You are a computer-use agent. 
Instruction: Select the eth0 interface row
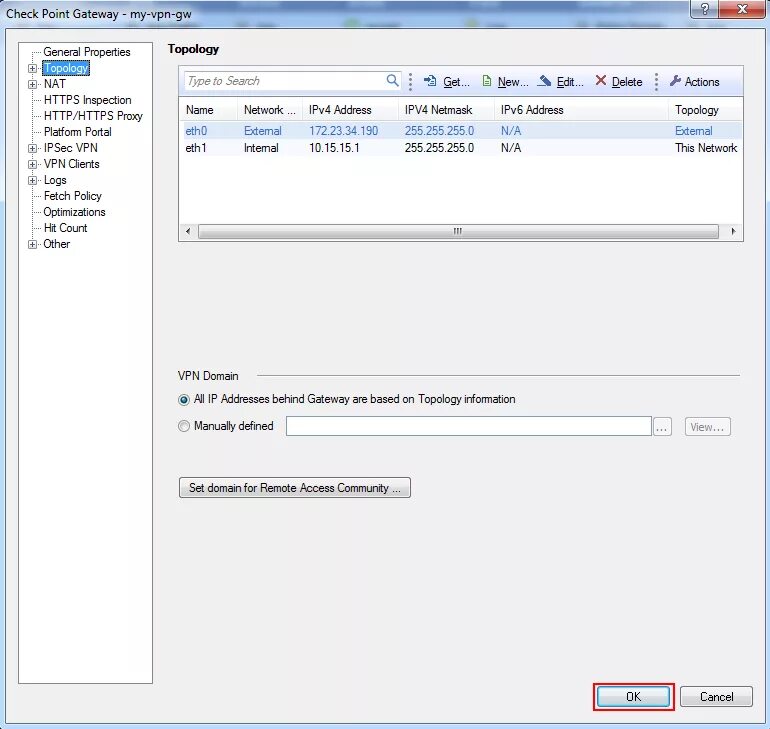click(x=461, y=131)
